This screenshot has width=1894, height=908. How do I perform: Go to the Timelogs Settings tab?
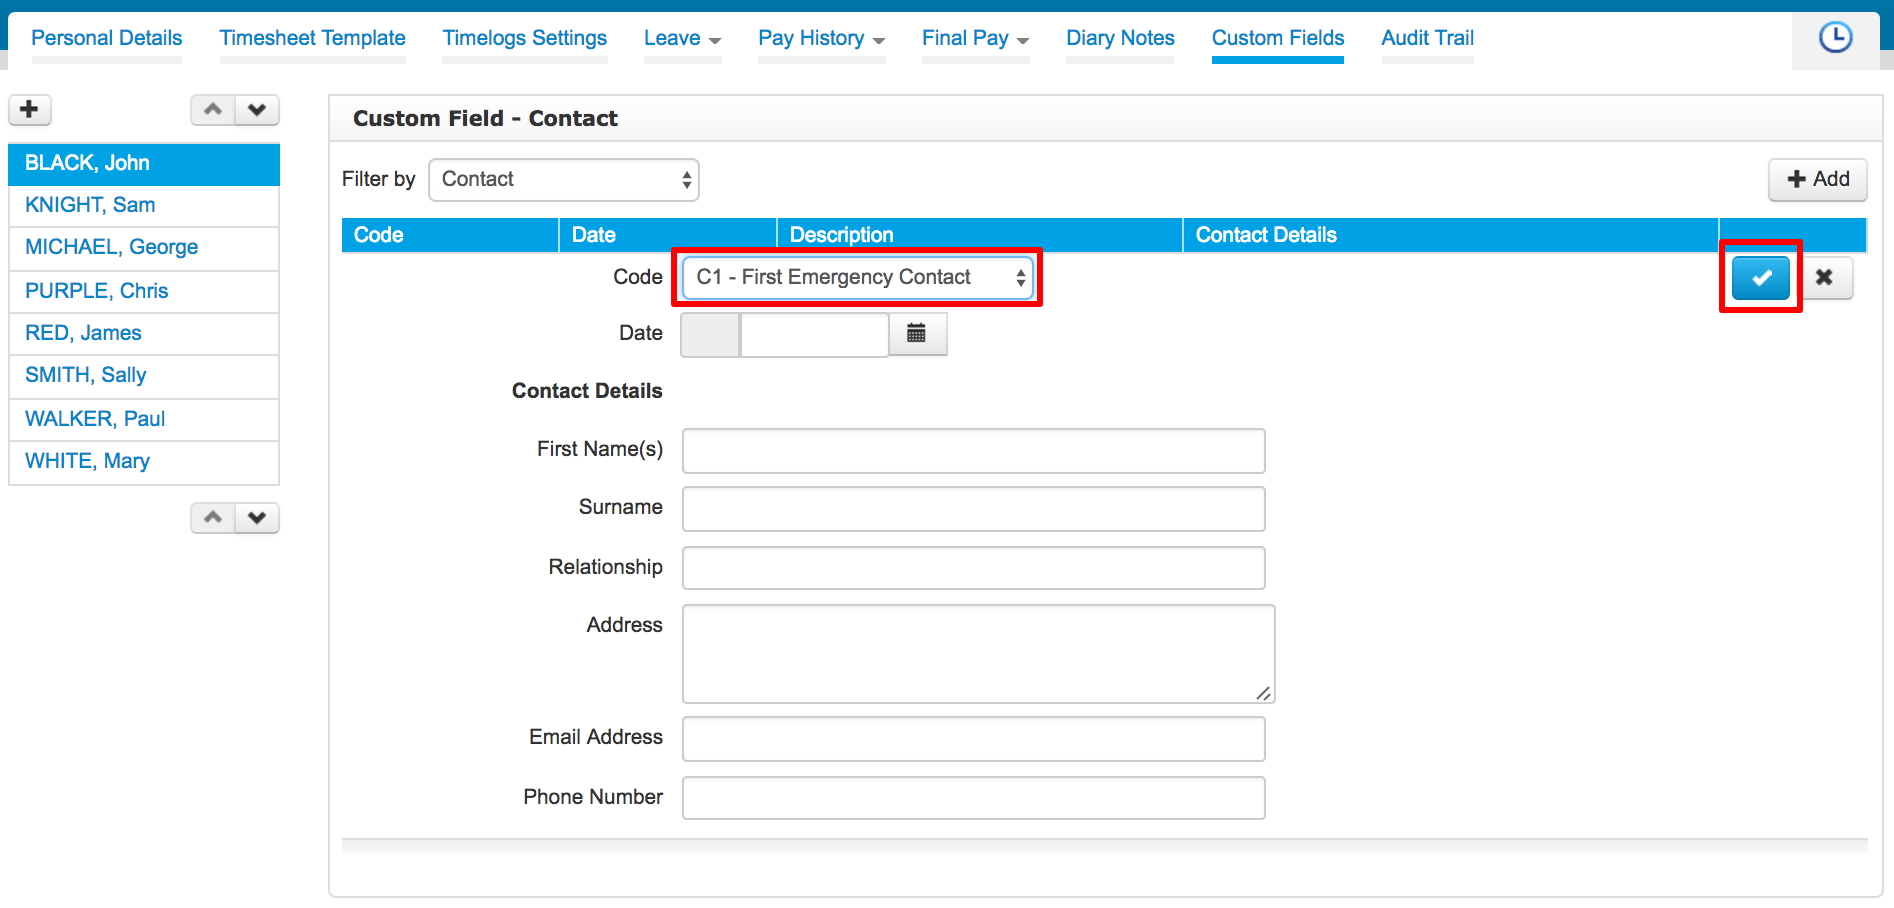(x=525, y=38)
